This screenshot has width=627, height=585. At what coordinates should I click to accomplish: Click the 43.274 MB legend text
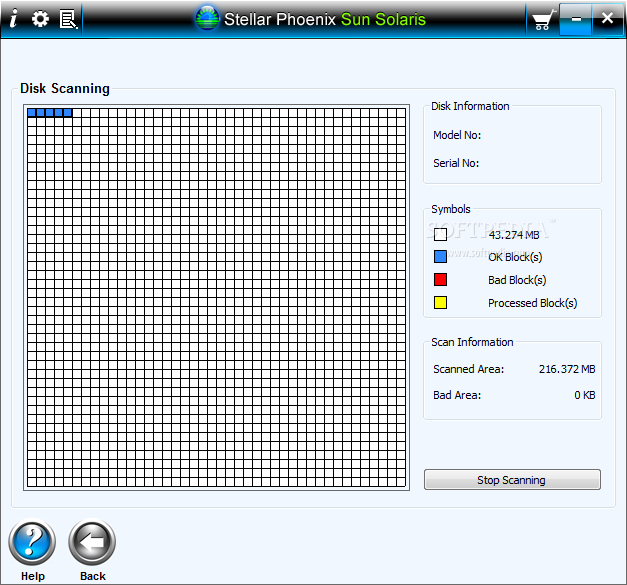(x=514, y=235)
